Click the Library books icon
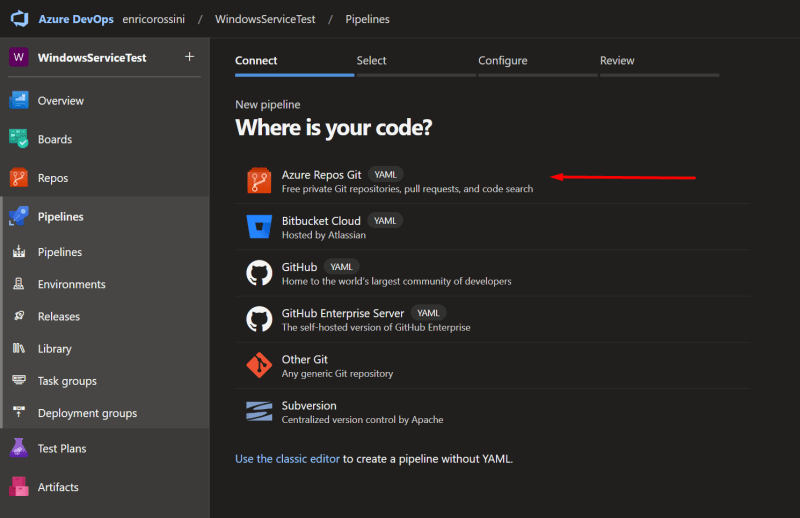Screen dimensions: 800x518 (19, 348)
